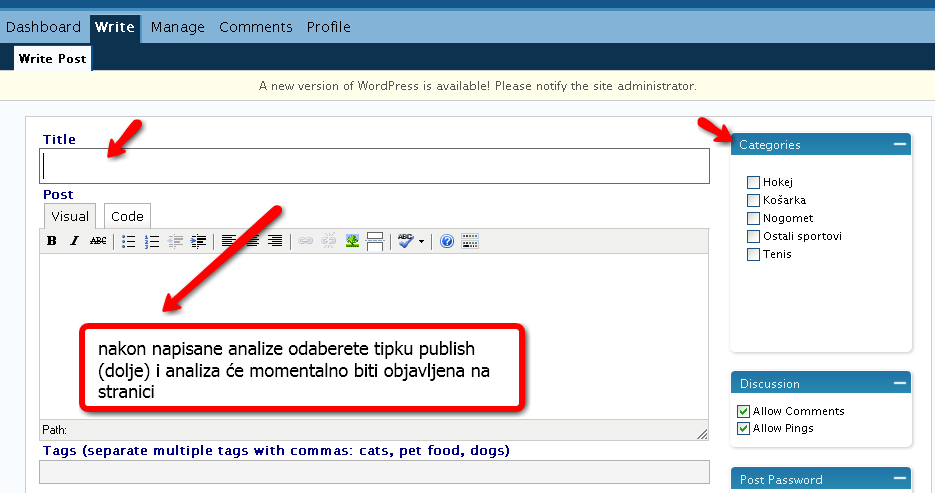Insert a hyperlink with the link icon
The width and height of the screenshot is (935, 493).
click(305, 241)
